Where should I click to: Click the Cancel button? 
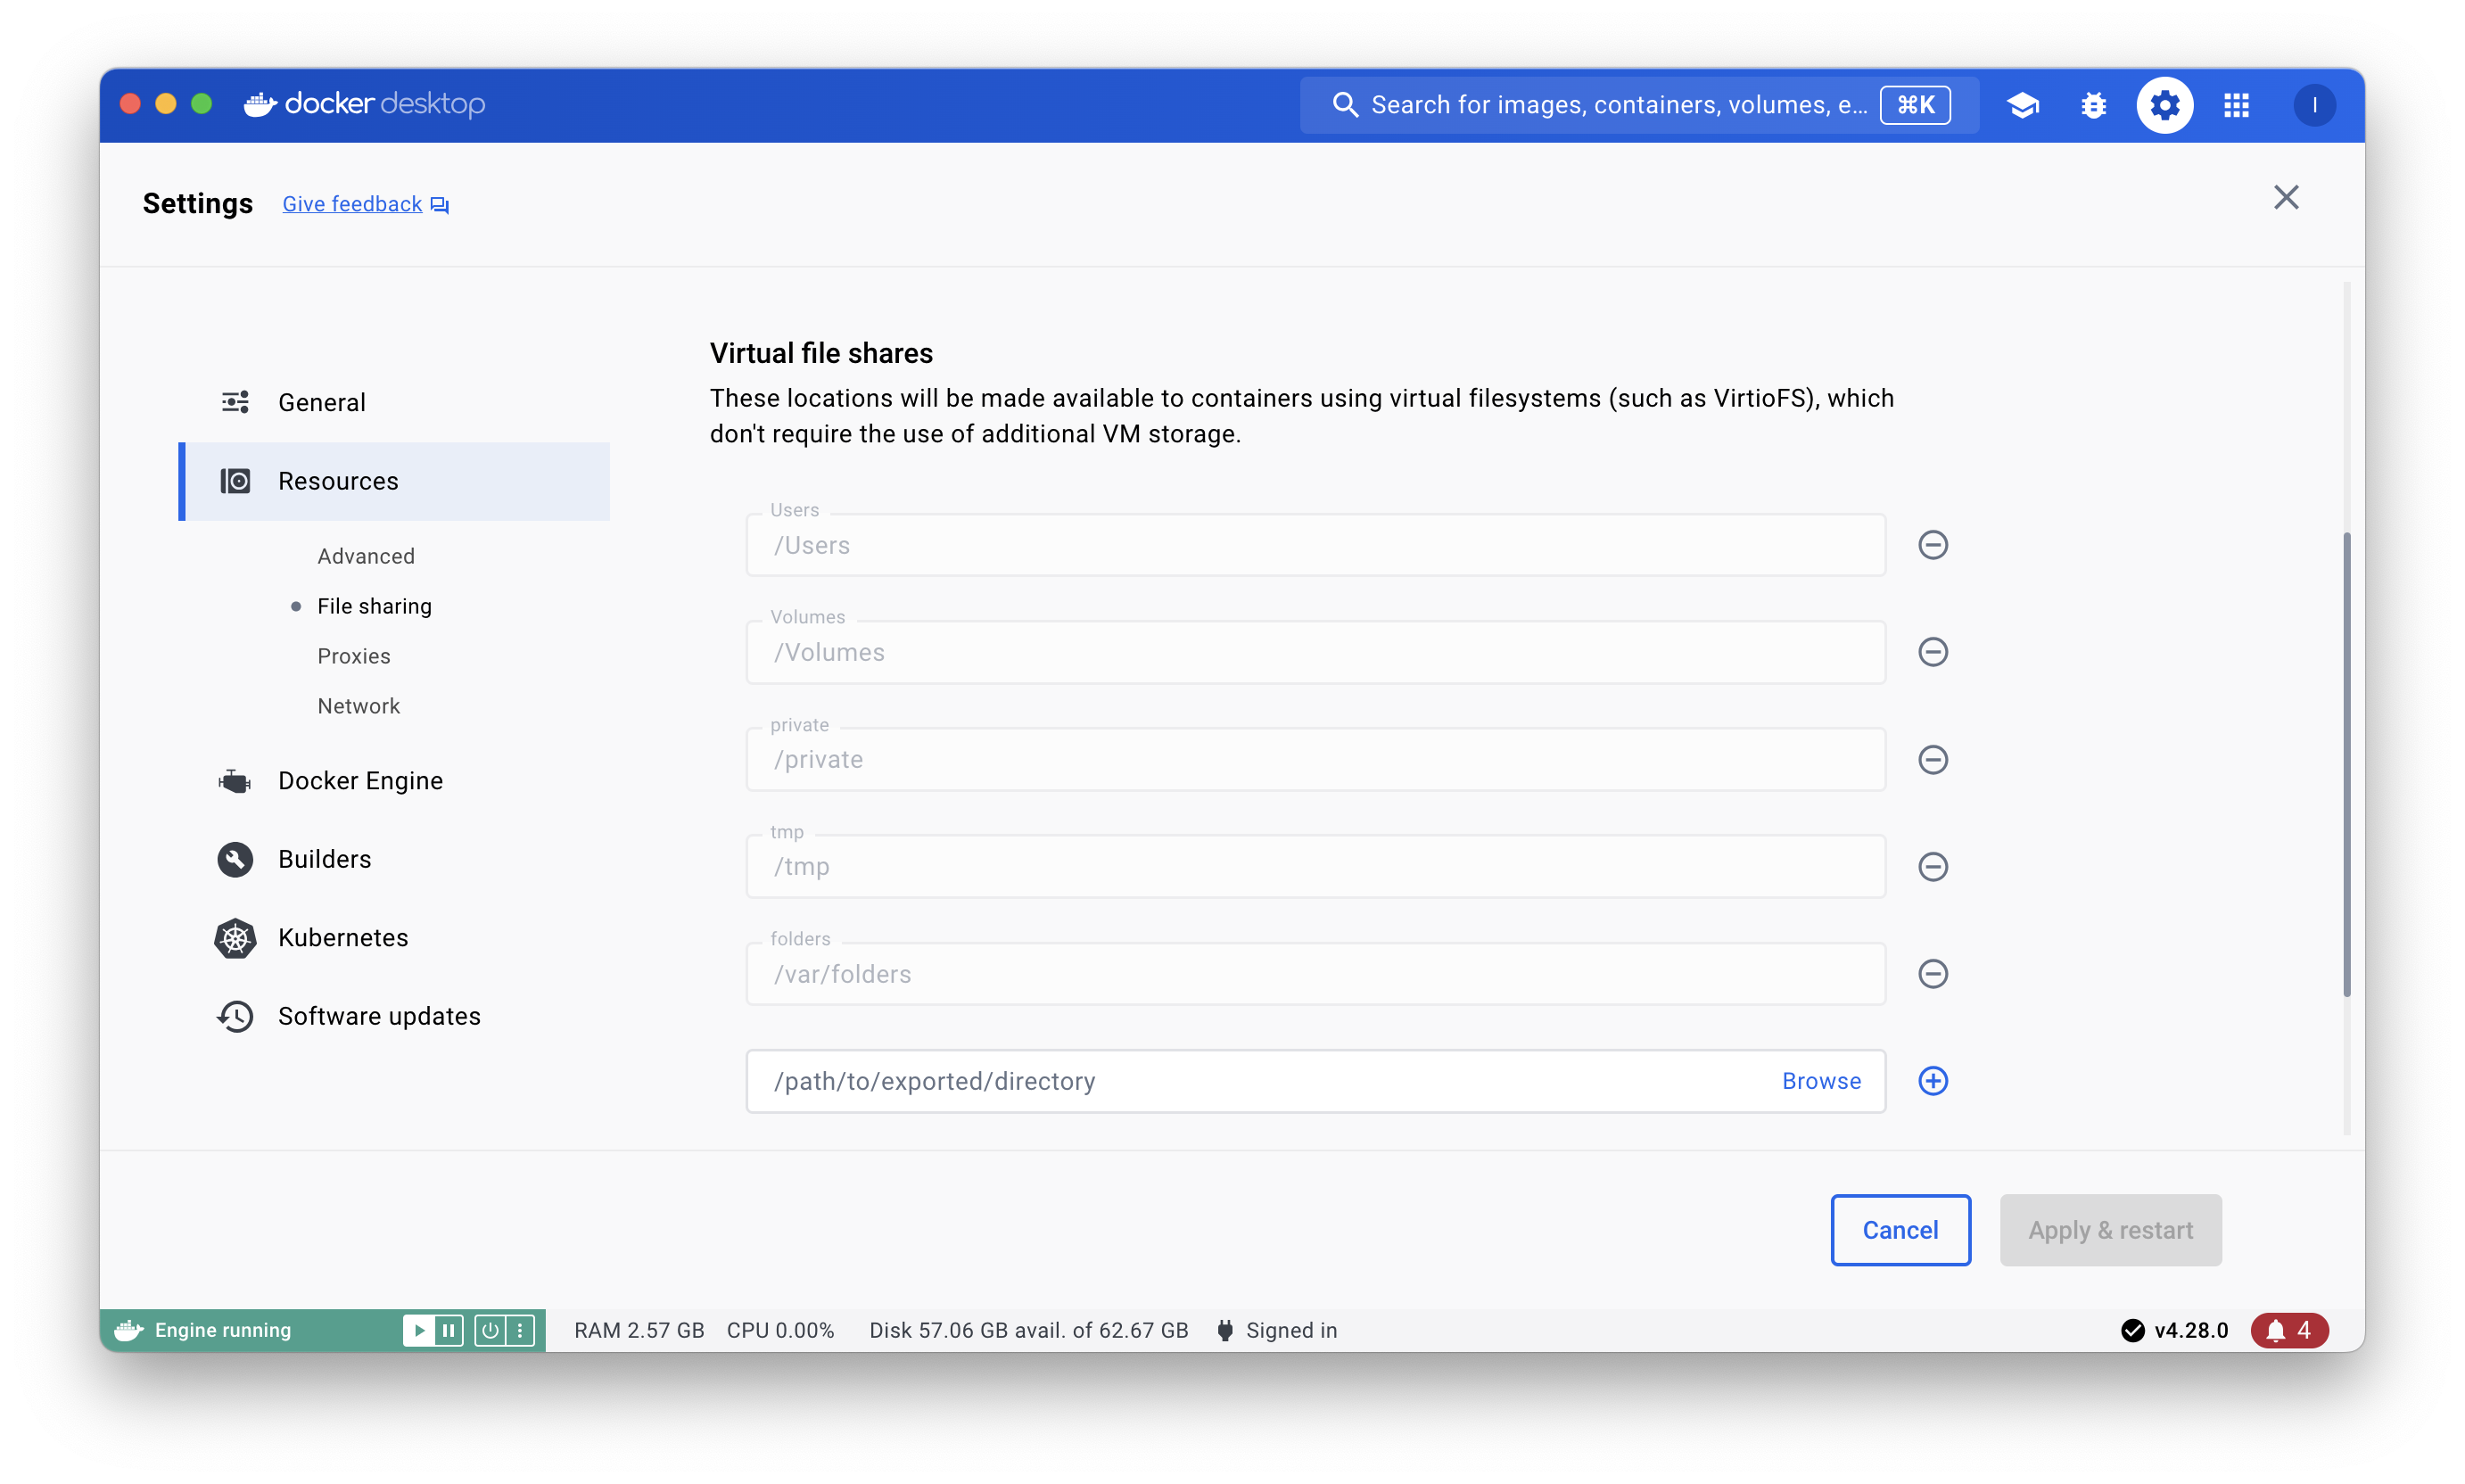coord(1899,1230)
